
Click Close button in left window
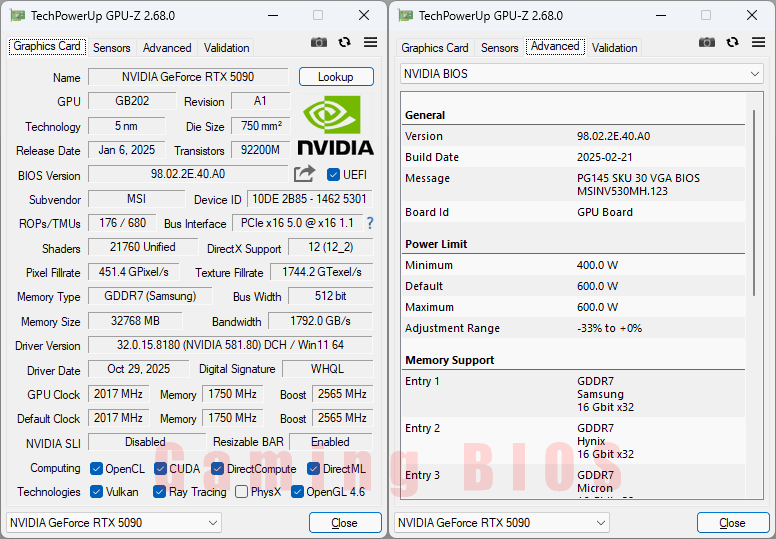[x=345, y=523]
